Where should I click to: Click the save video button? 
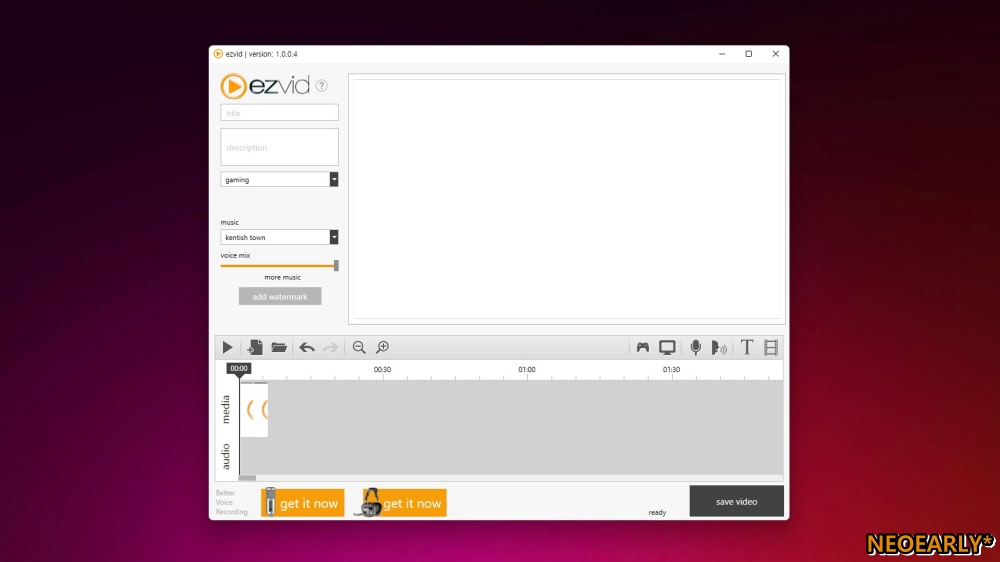pyautogui.click(x=737, y=501)
